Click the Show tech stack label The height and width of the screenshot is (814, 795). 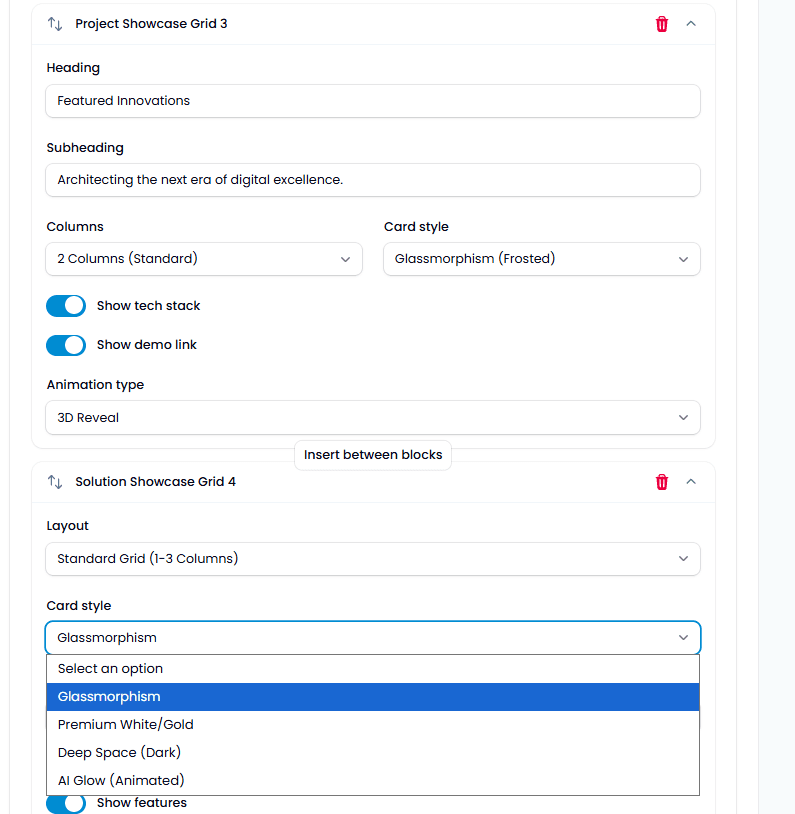[x=149, y=306]
